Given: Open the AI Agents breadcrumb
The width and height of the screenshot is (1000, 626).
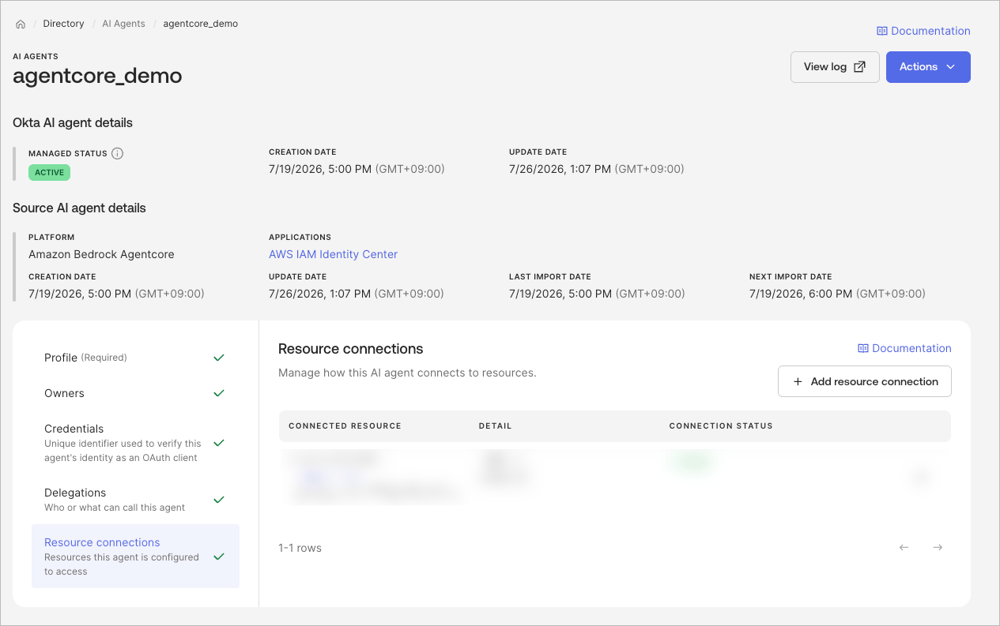Looking at the screenshot, I should (x=123, y=24).
